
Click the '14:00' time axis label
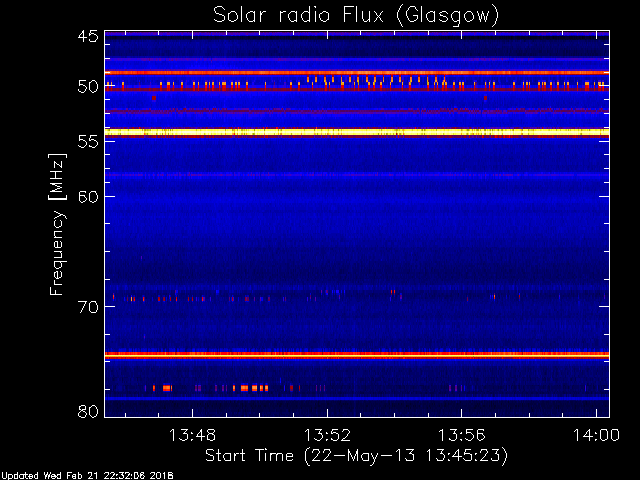click(x=596, y=435)
